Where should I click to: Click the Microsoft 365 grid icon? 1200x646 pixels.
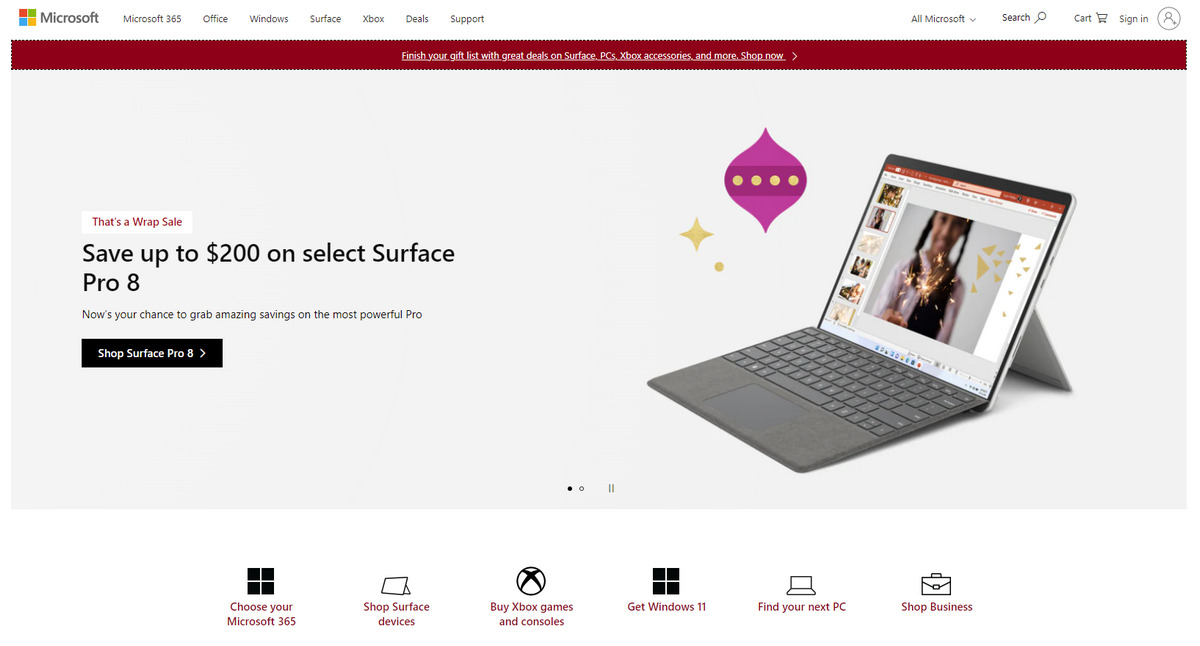point(261,581)
